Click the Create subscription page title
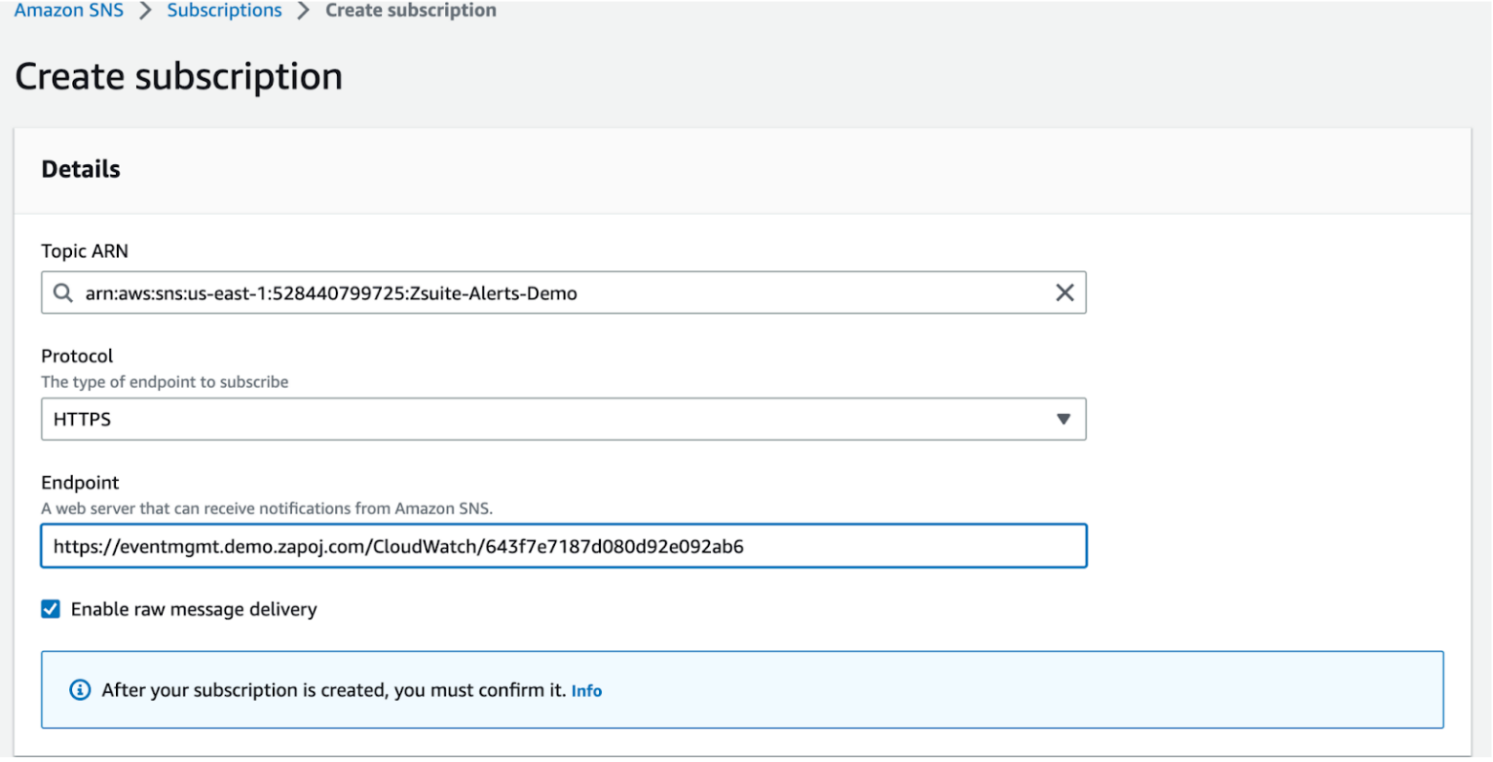The image size is (1493, 762). pos(178,77)
